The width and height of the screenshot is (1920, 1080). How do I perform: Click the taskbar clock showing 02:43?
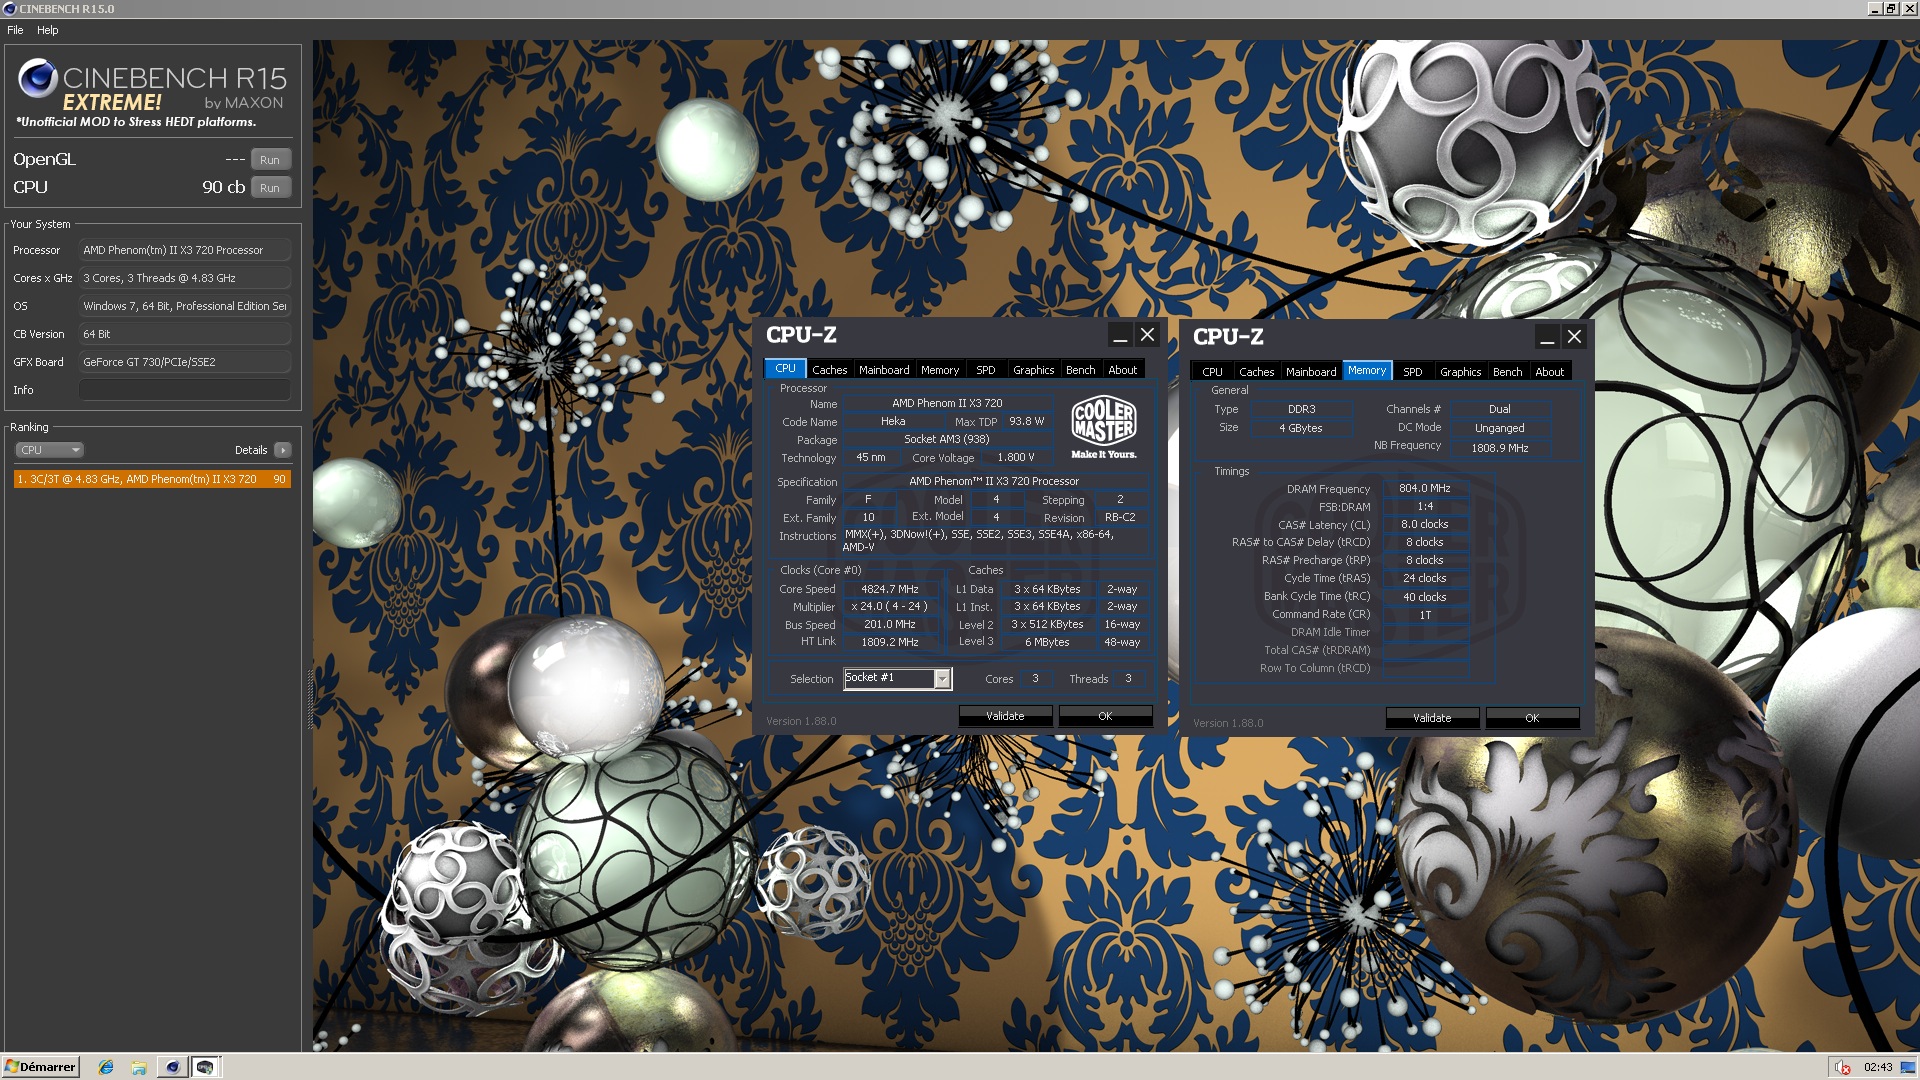point(1878,1067)
